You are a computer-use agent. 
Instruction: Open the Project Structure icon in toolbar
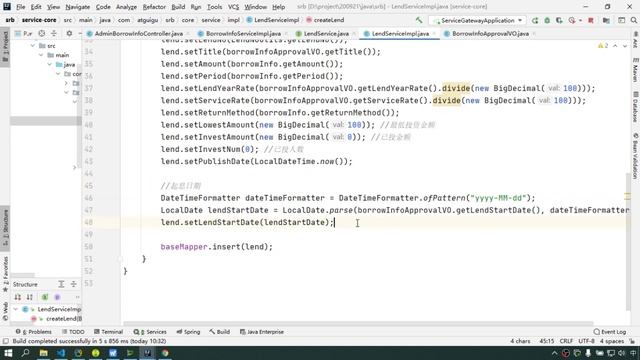[606, 20]
